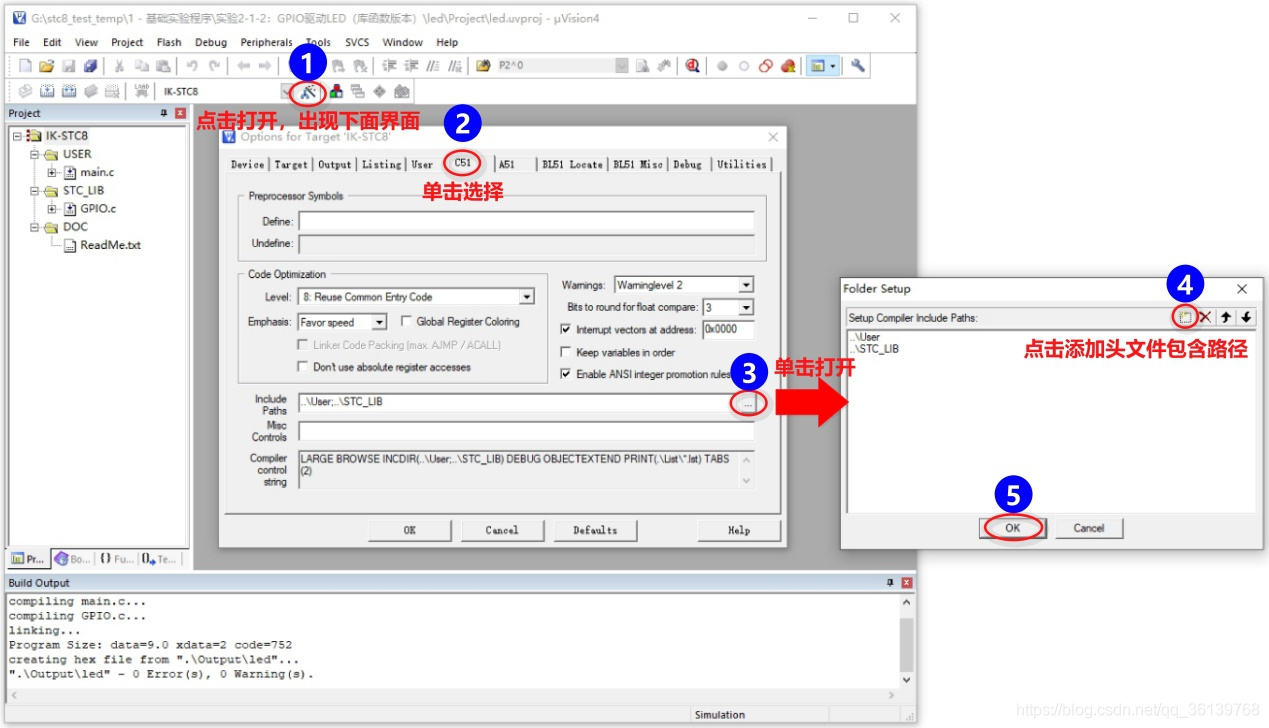Click the Manage project items icon
The image size is (1269, 728).
[335, 91]
